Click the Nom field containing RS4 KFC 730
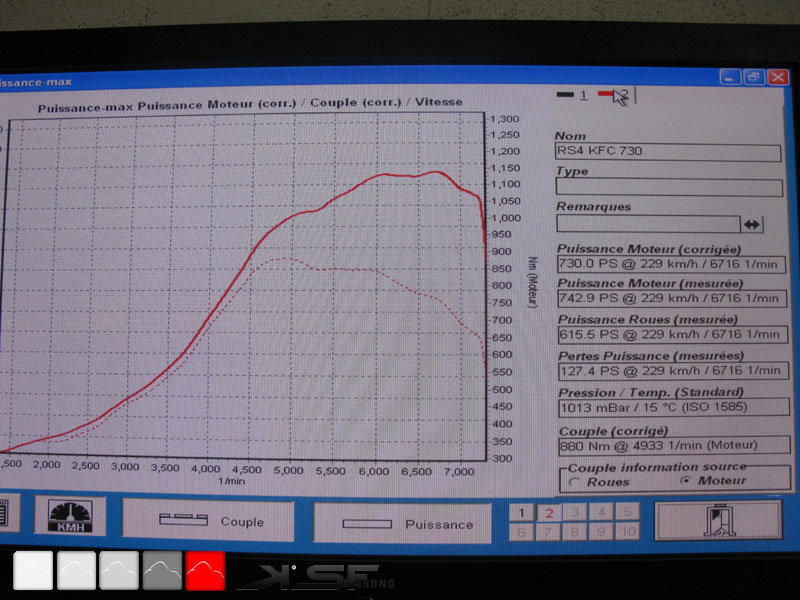The width and height of the screenshot is (800, 600). [668, 152]
